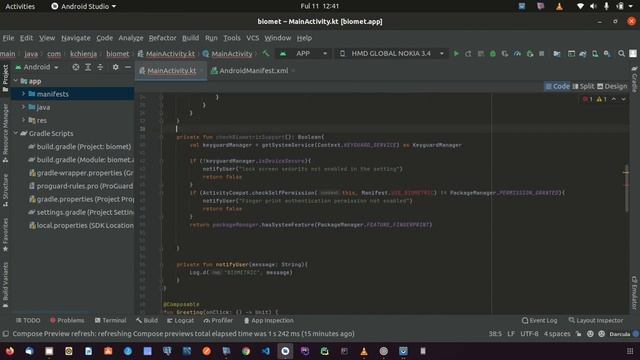
Task: Open the Terminal tool window
Action: [x=111, y=320]
